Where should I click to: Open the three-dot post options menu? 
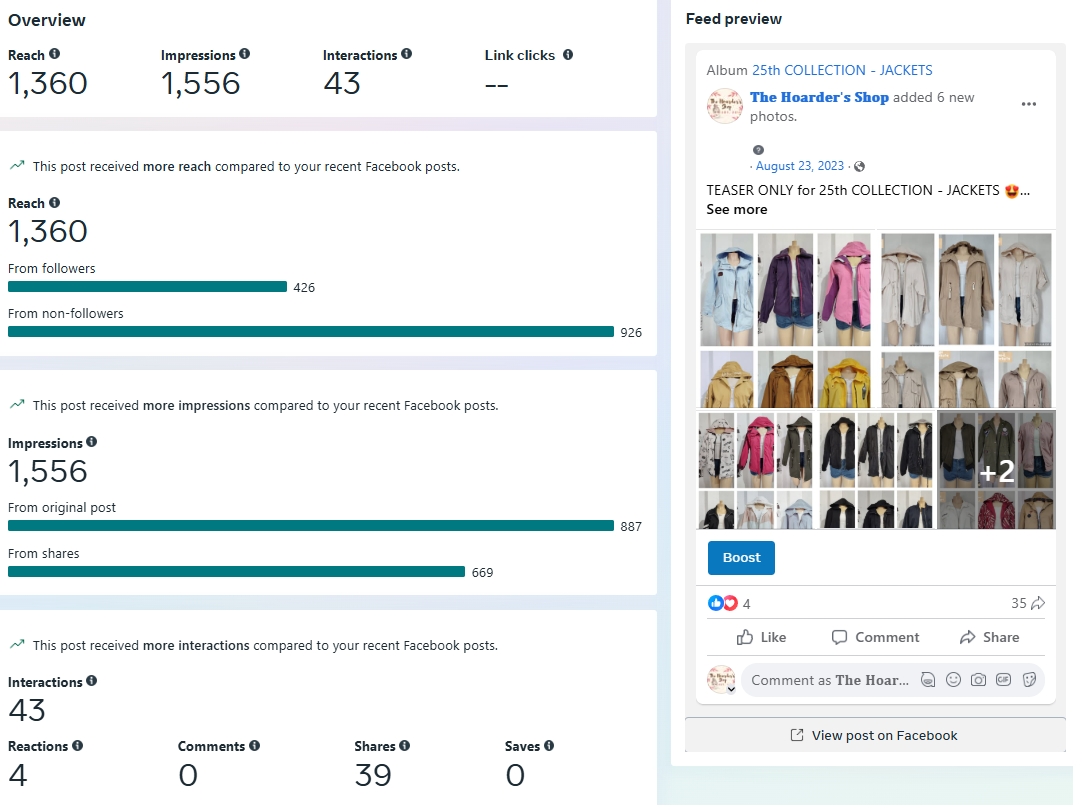1028,104
